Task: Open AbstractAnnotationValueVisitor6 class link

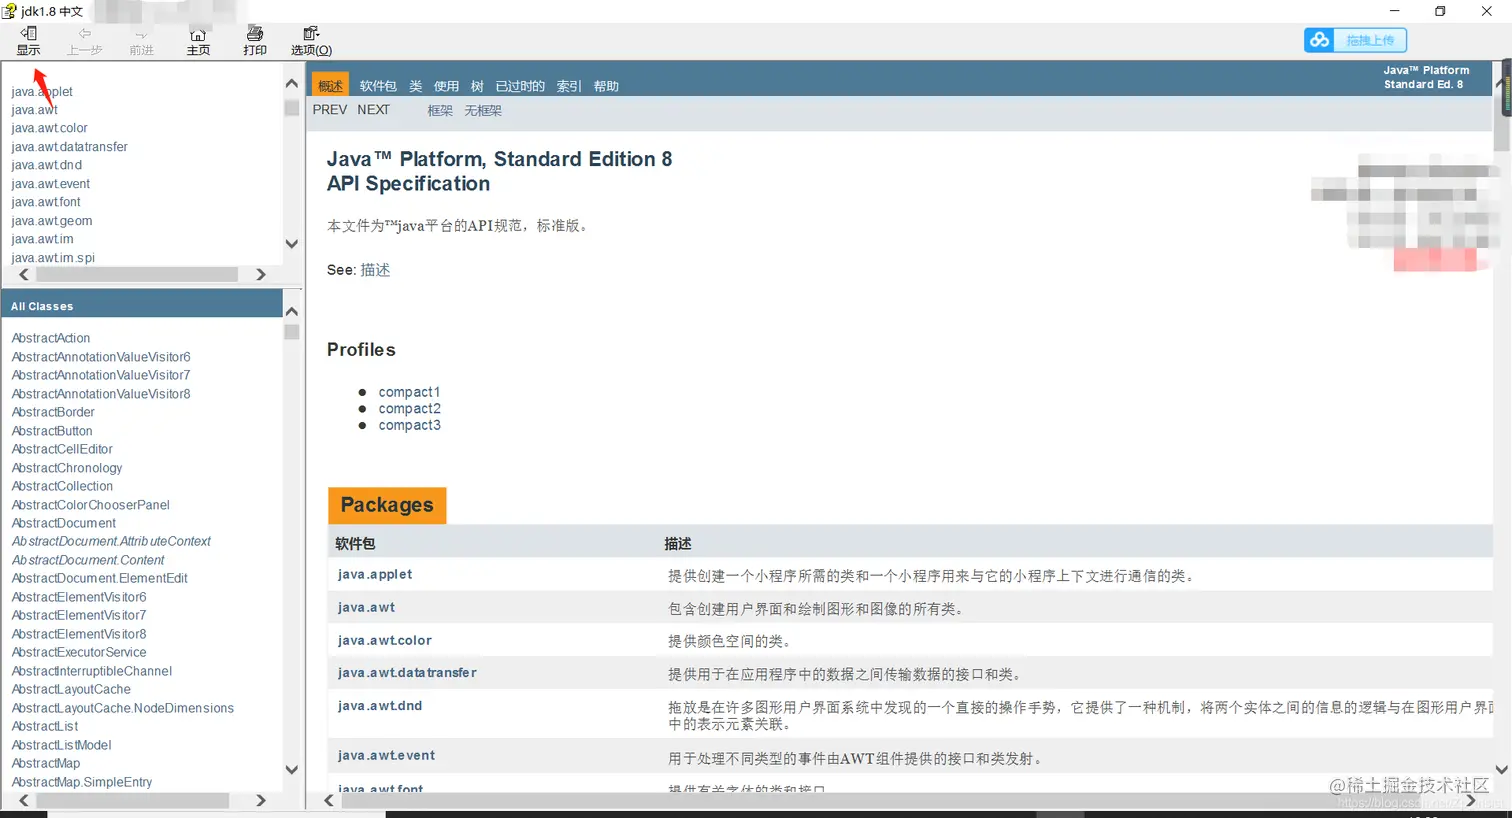Action: (x=101, y=357)
